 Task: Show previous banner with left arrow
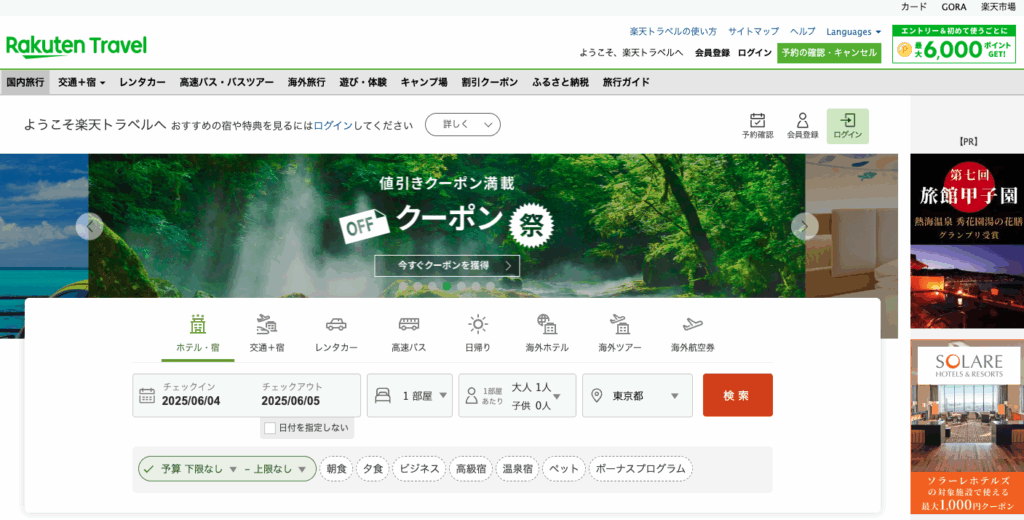[89, 226]
